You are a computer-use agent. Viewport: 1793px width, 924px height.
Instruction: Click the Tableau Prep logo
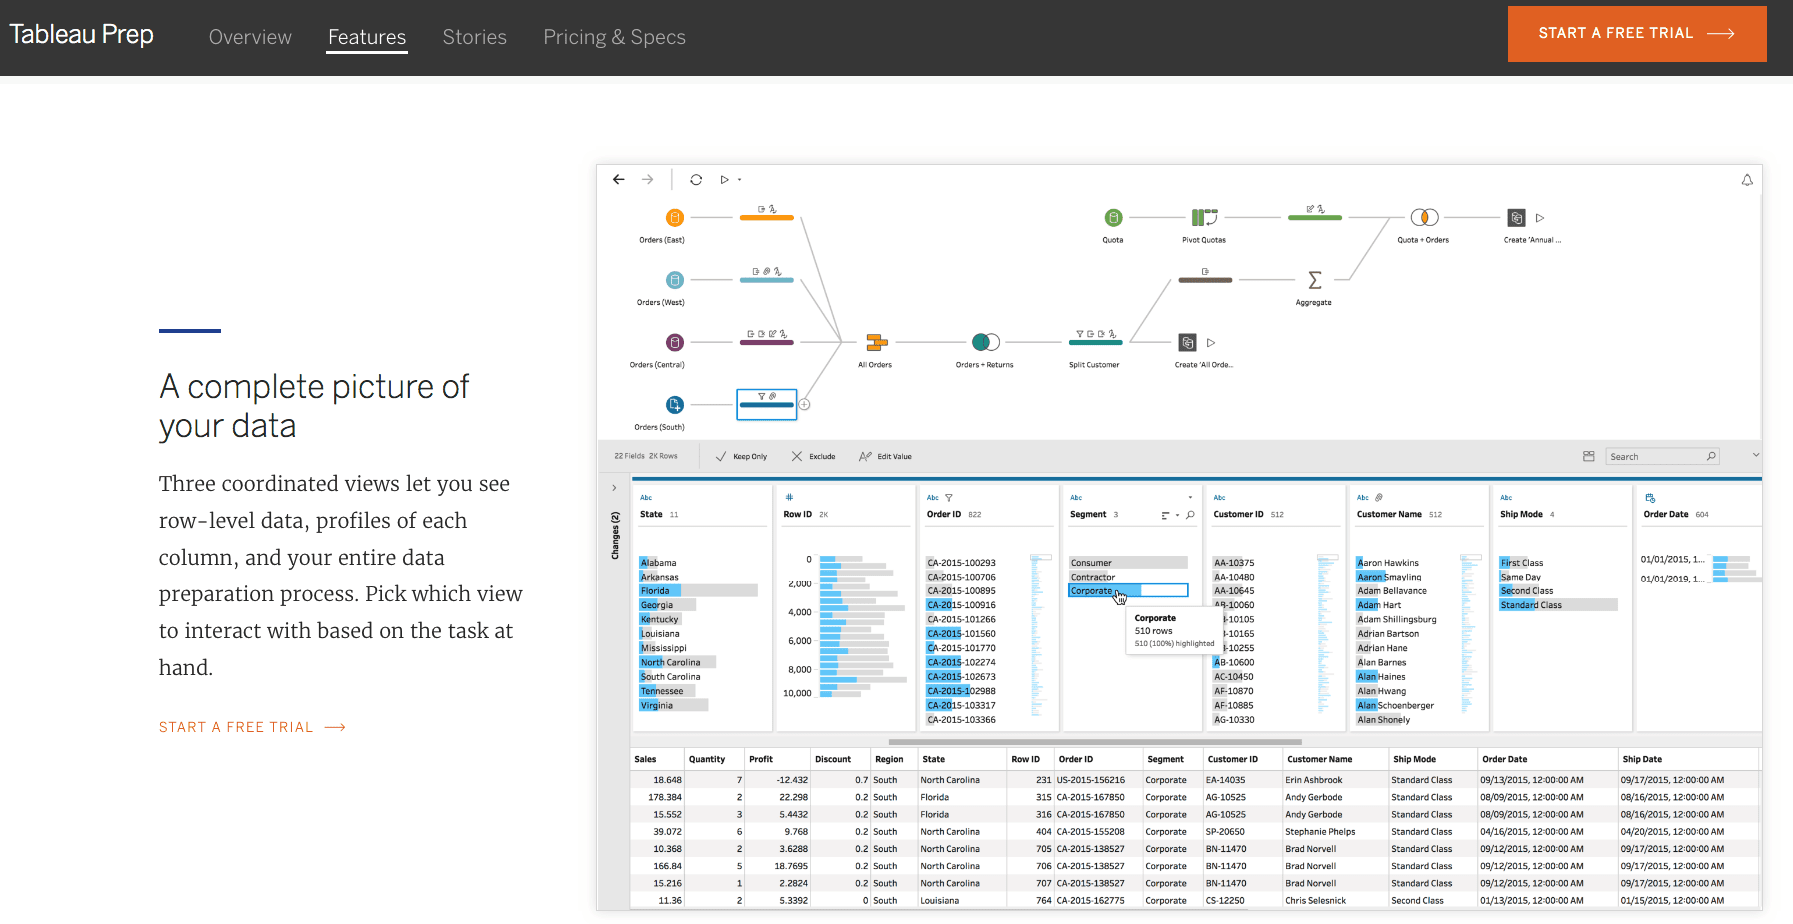click(82, 34)
